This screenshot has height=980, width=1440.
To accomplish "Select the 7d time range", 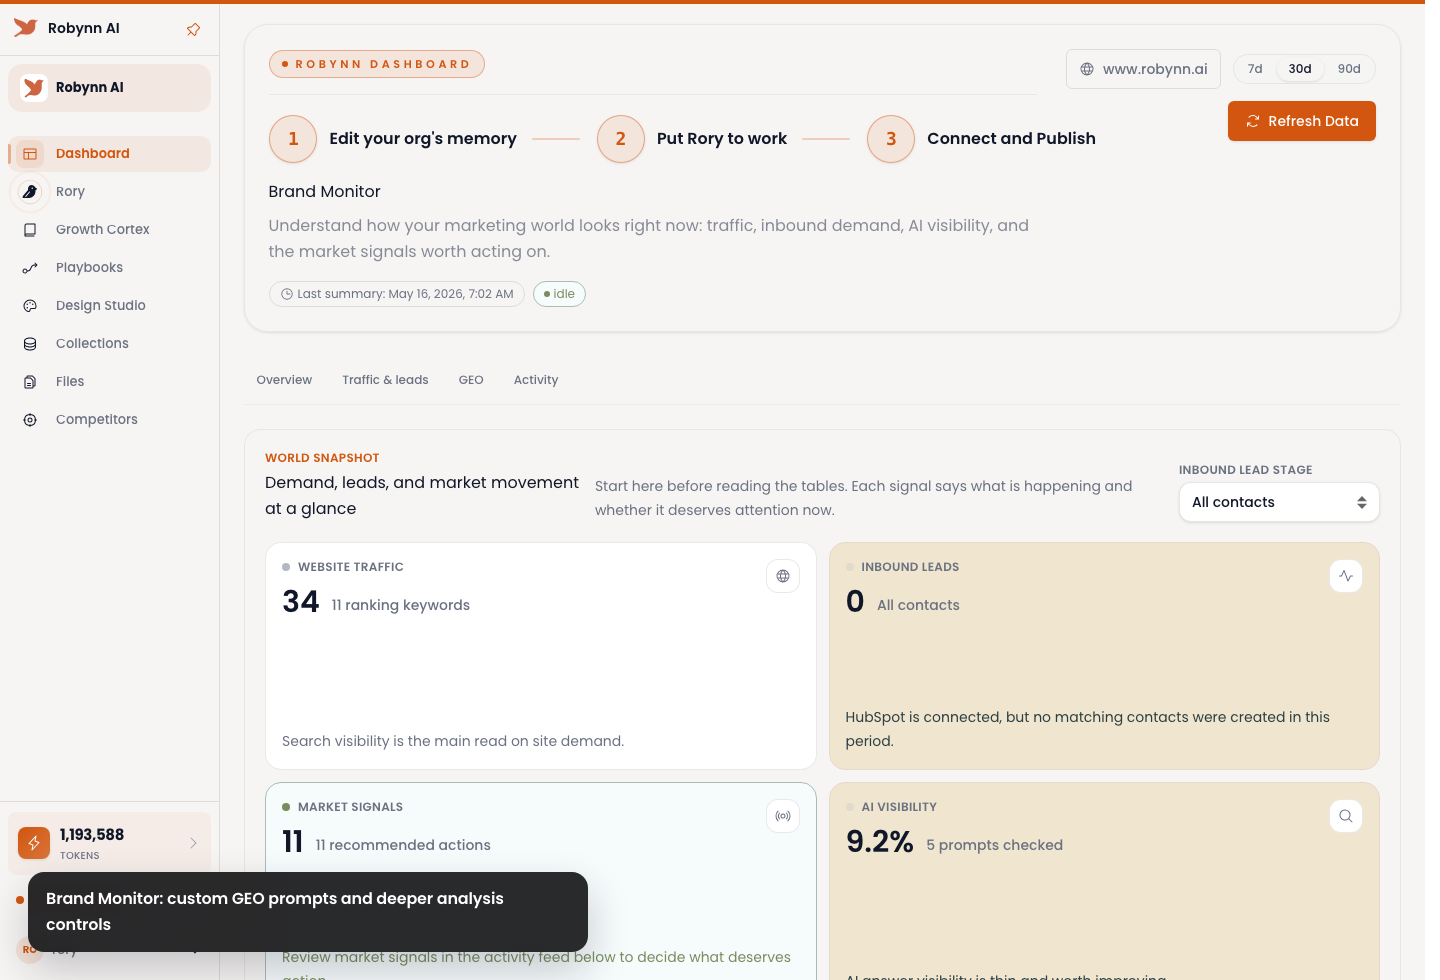I will click(x=1255, y=69).
